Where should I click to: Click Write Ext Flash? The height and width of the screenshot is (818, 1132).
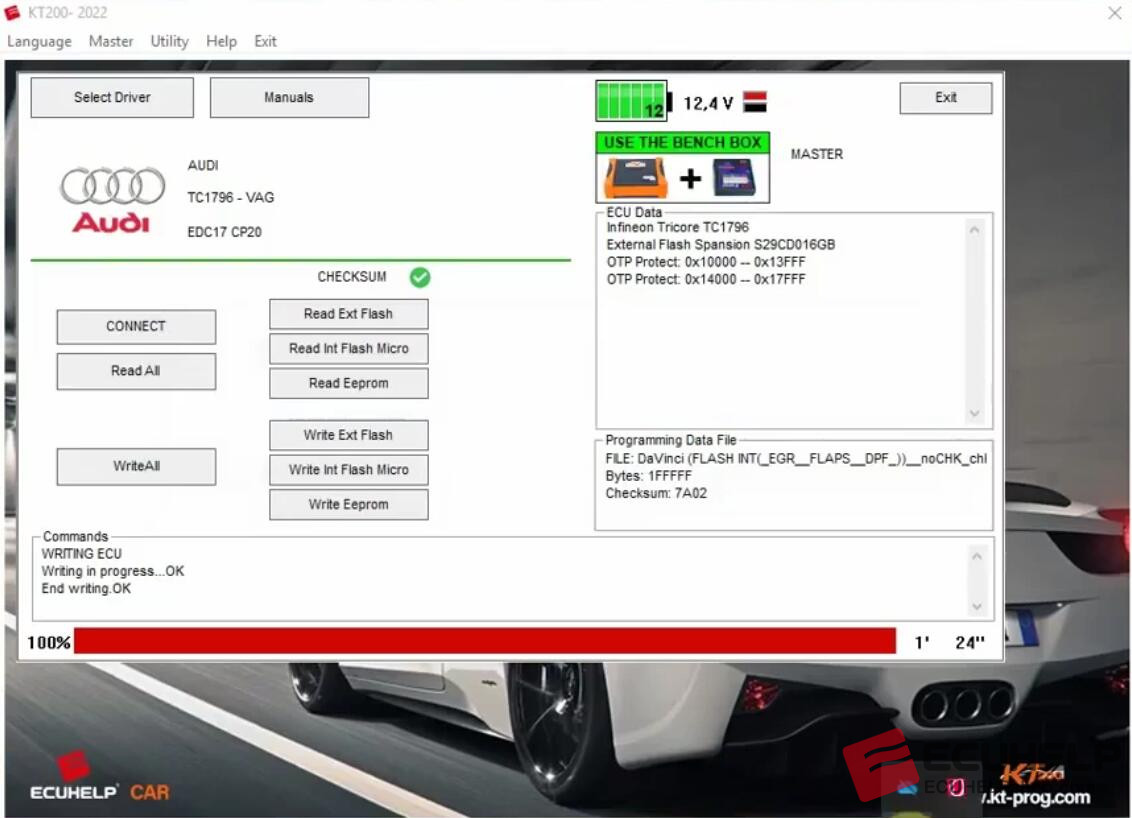coord(349,435)
